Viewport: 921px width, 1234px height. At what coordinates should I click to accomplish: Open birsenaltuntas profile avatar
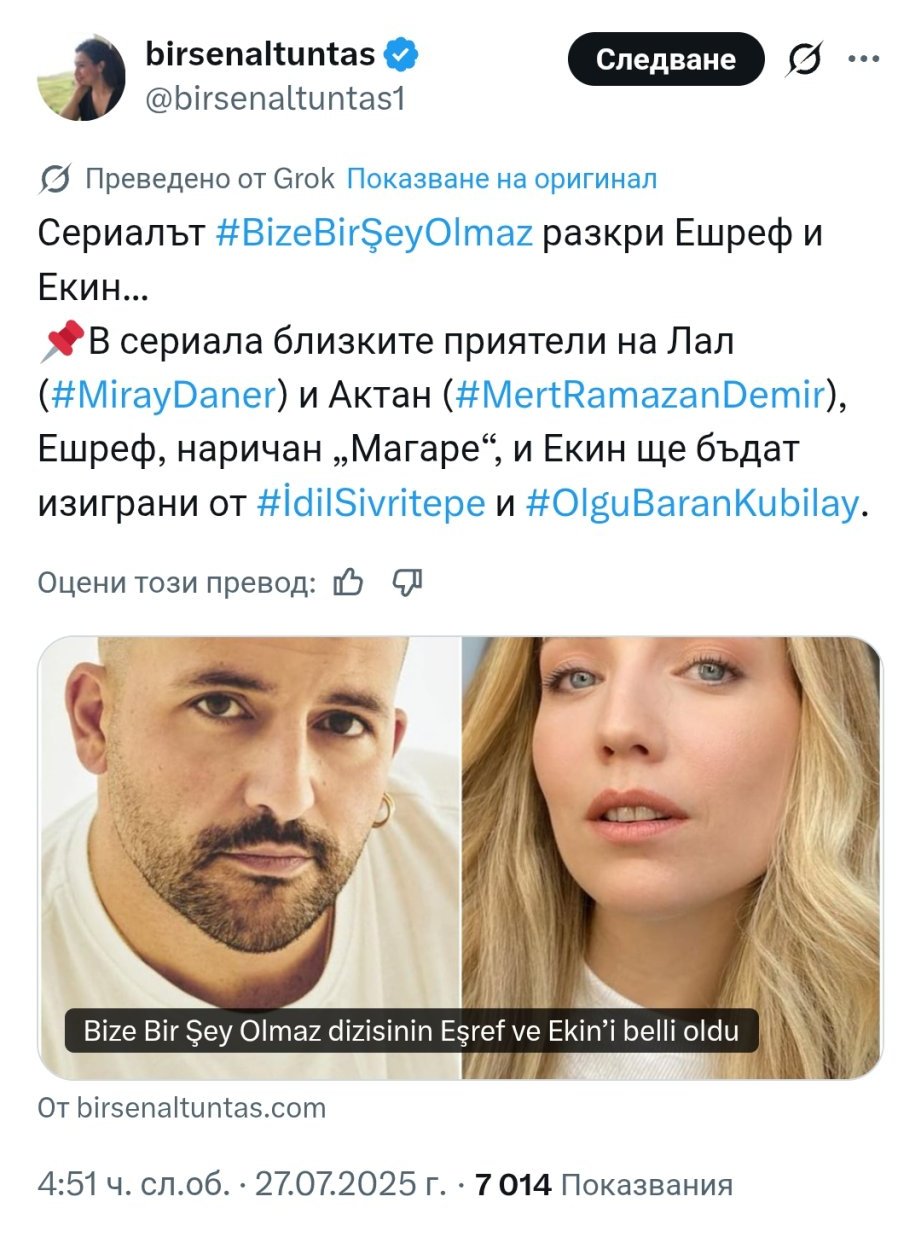[82, 78]
